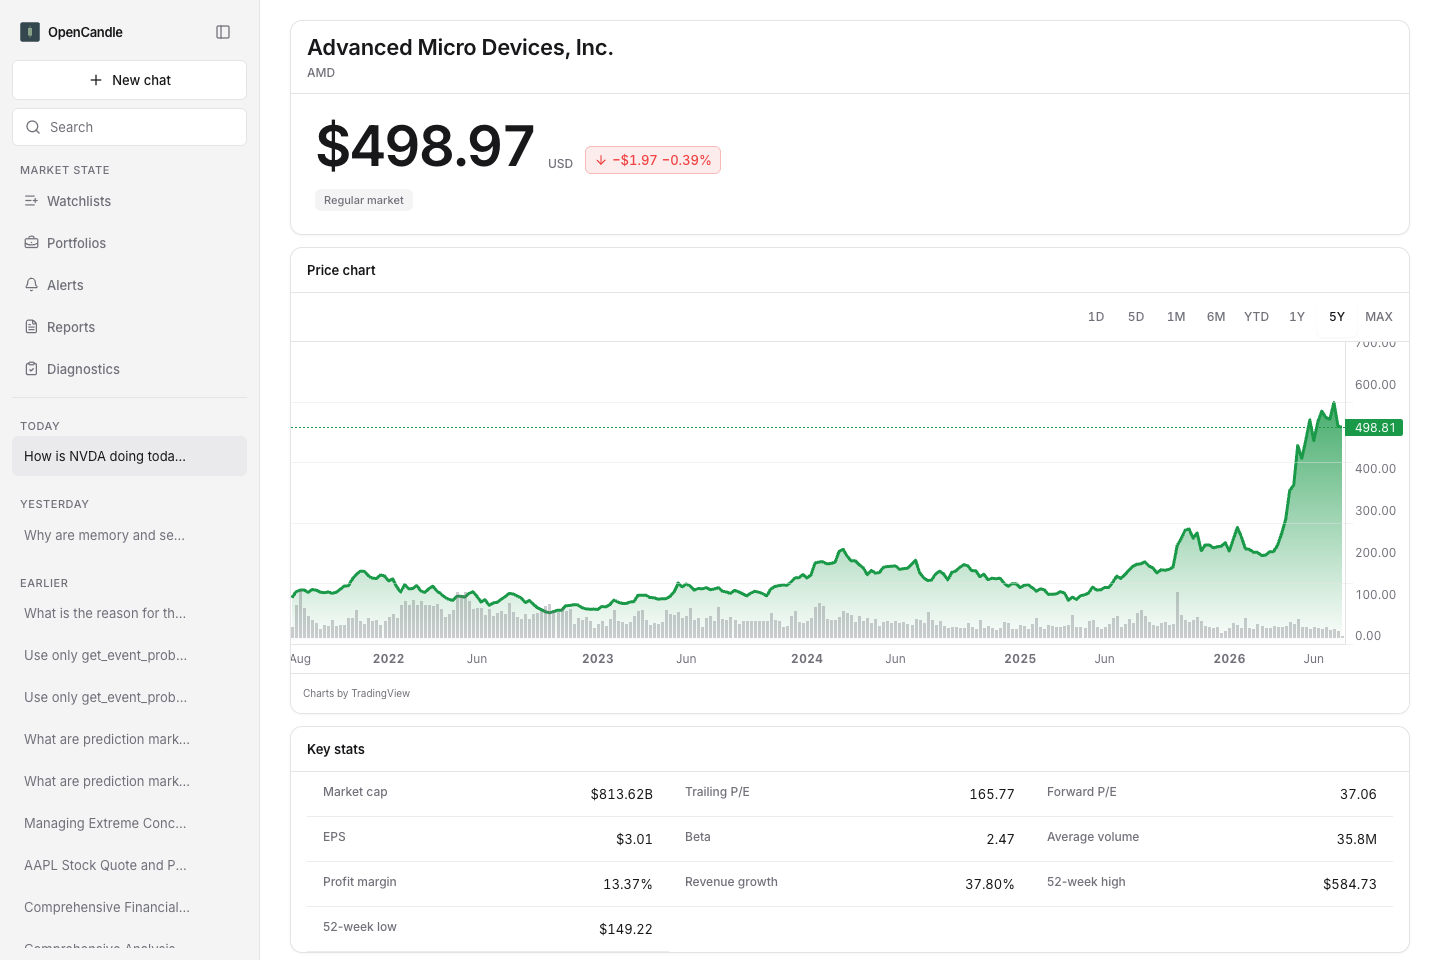The image size is (1440, 960).
Task: Select the 1Y chart range
Action: (1297, 317)
